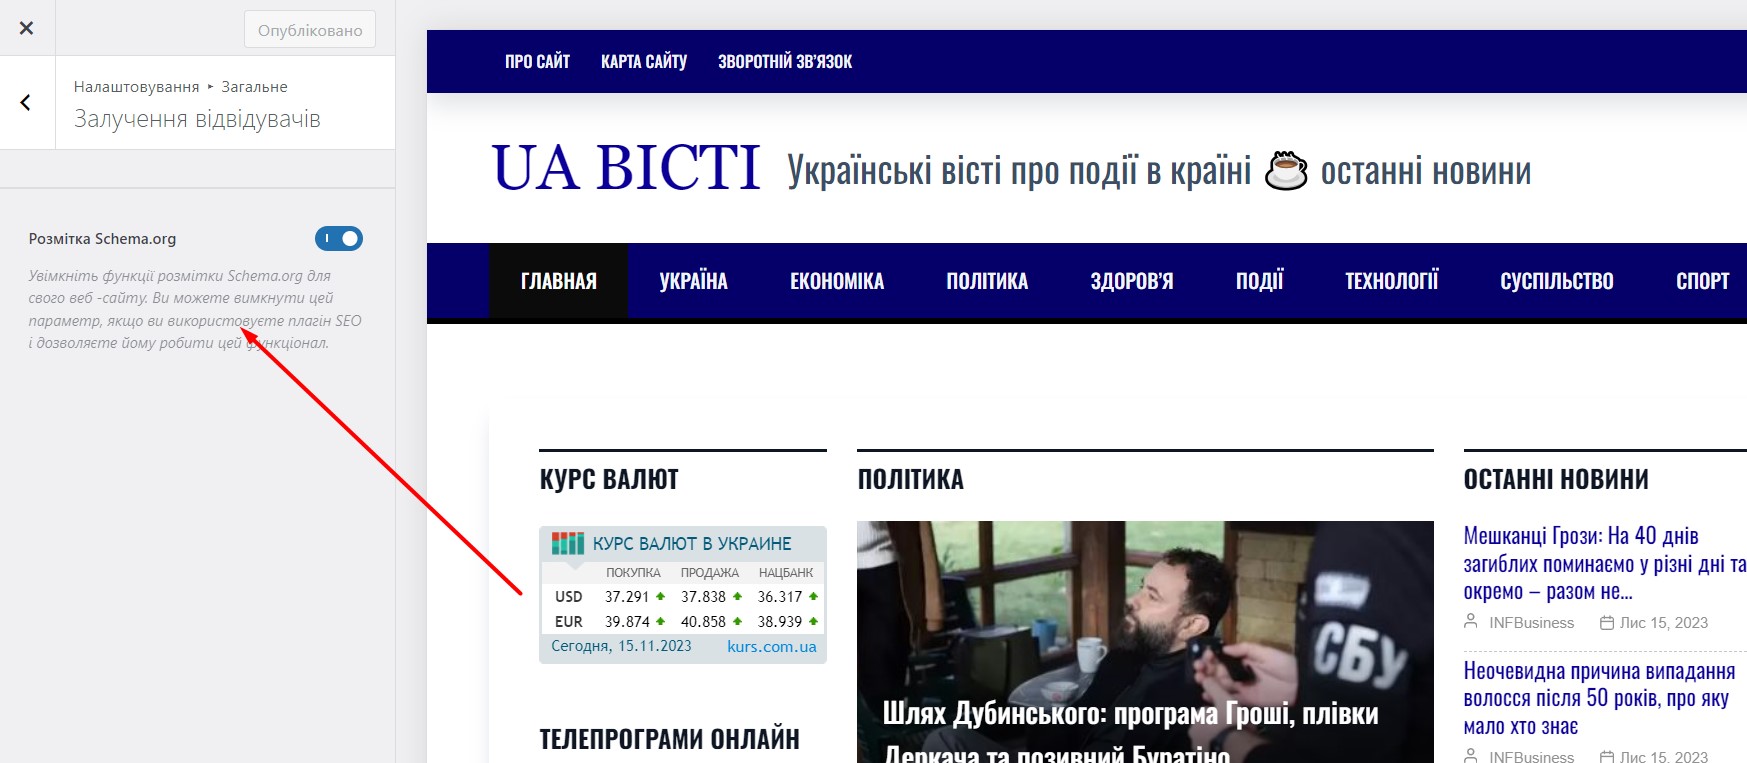Click the kurs.com.ua link in currency widget

[x=772, y=647]
